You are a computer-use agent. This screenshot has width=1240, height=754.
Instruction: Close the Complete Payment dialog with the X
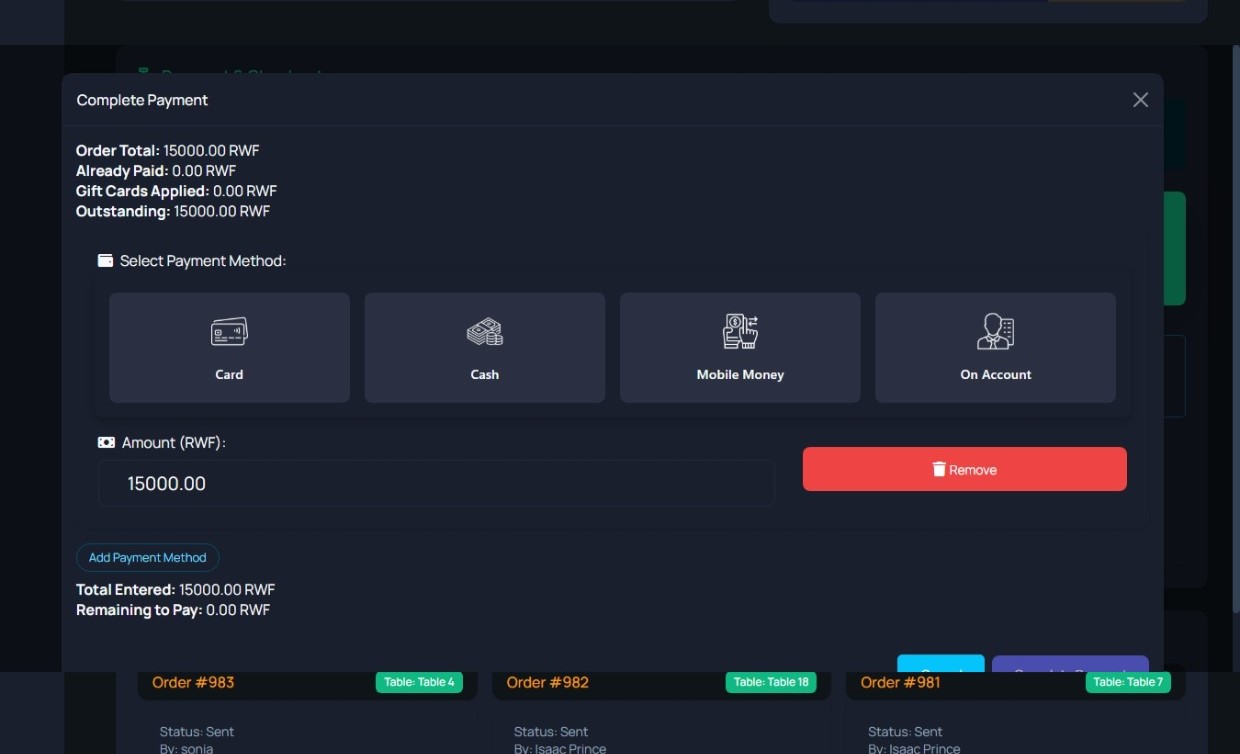[x=1140, y=99]
